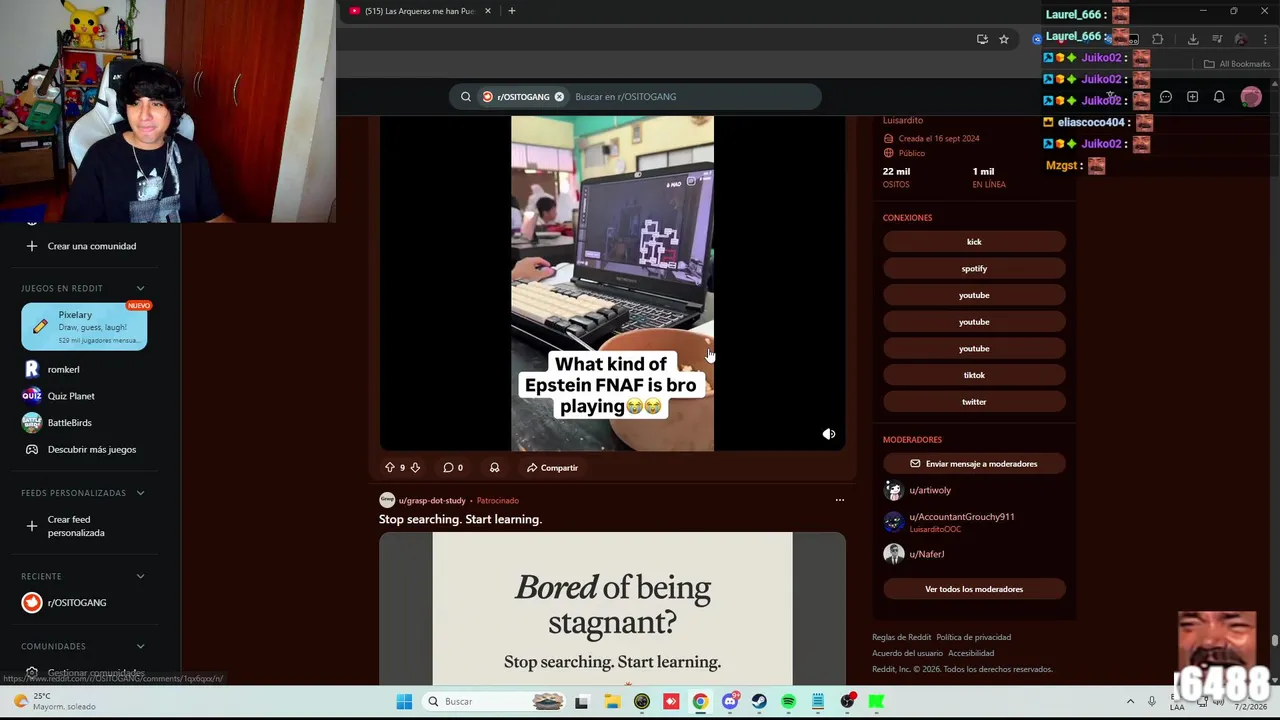Downvote the FNAF video post

click(415, 467)
